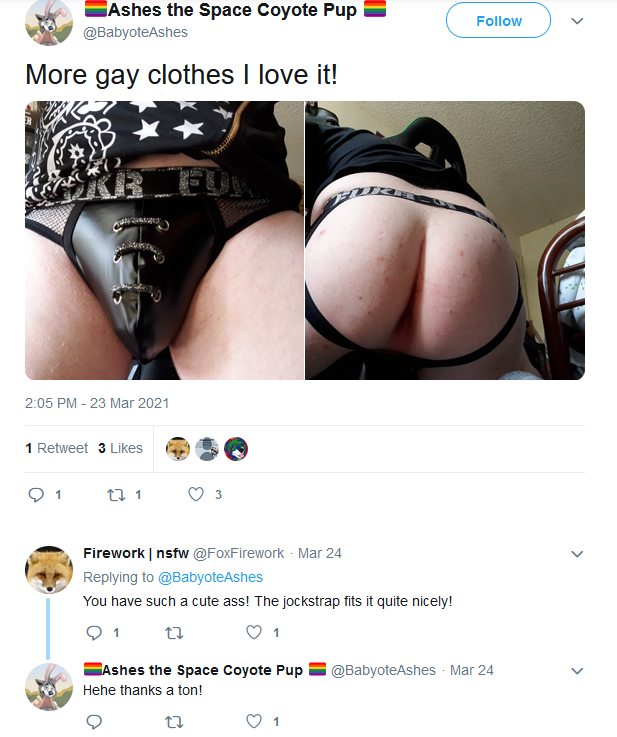Expand options chevron on FoxFirework's reply
The image size is (617, 737).
[x=577, y=554]
